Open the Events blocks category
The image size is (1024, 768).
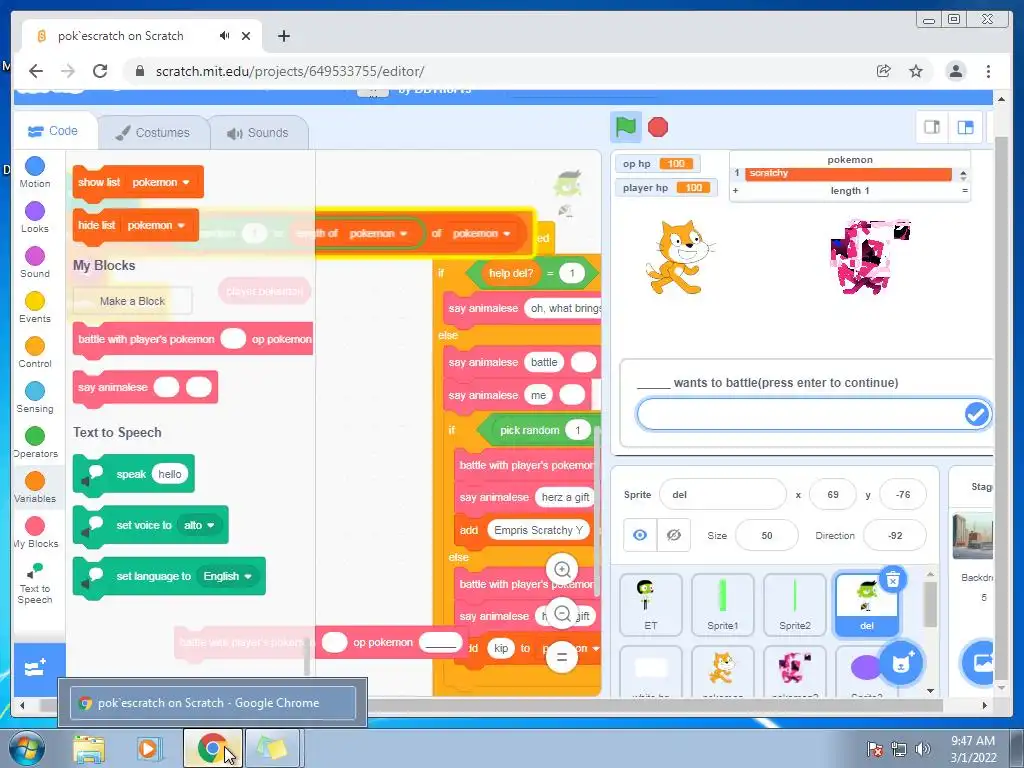point(35,308)
